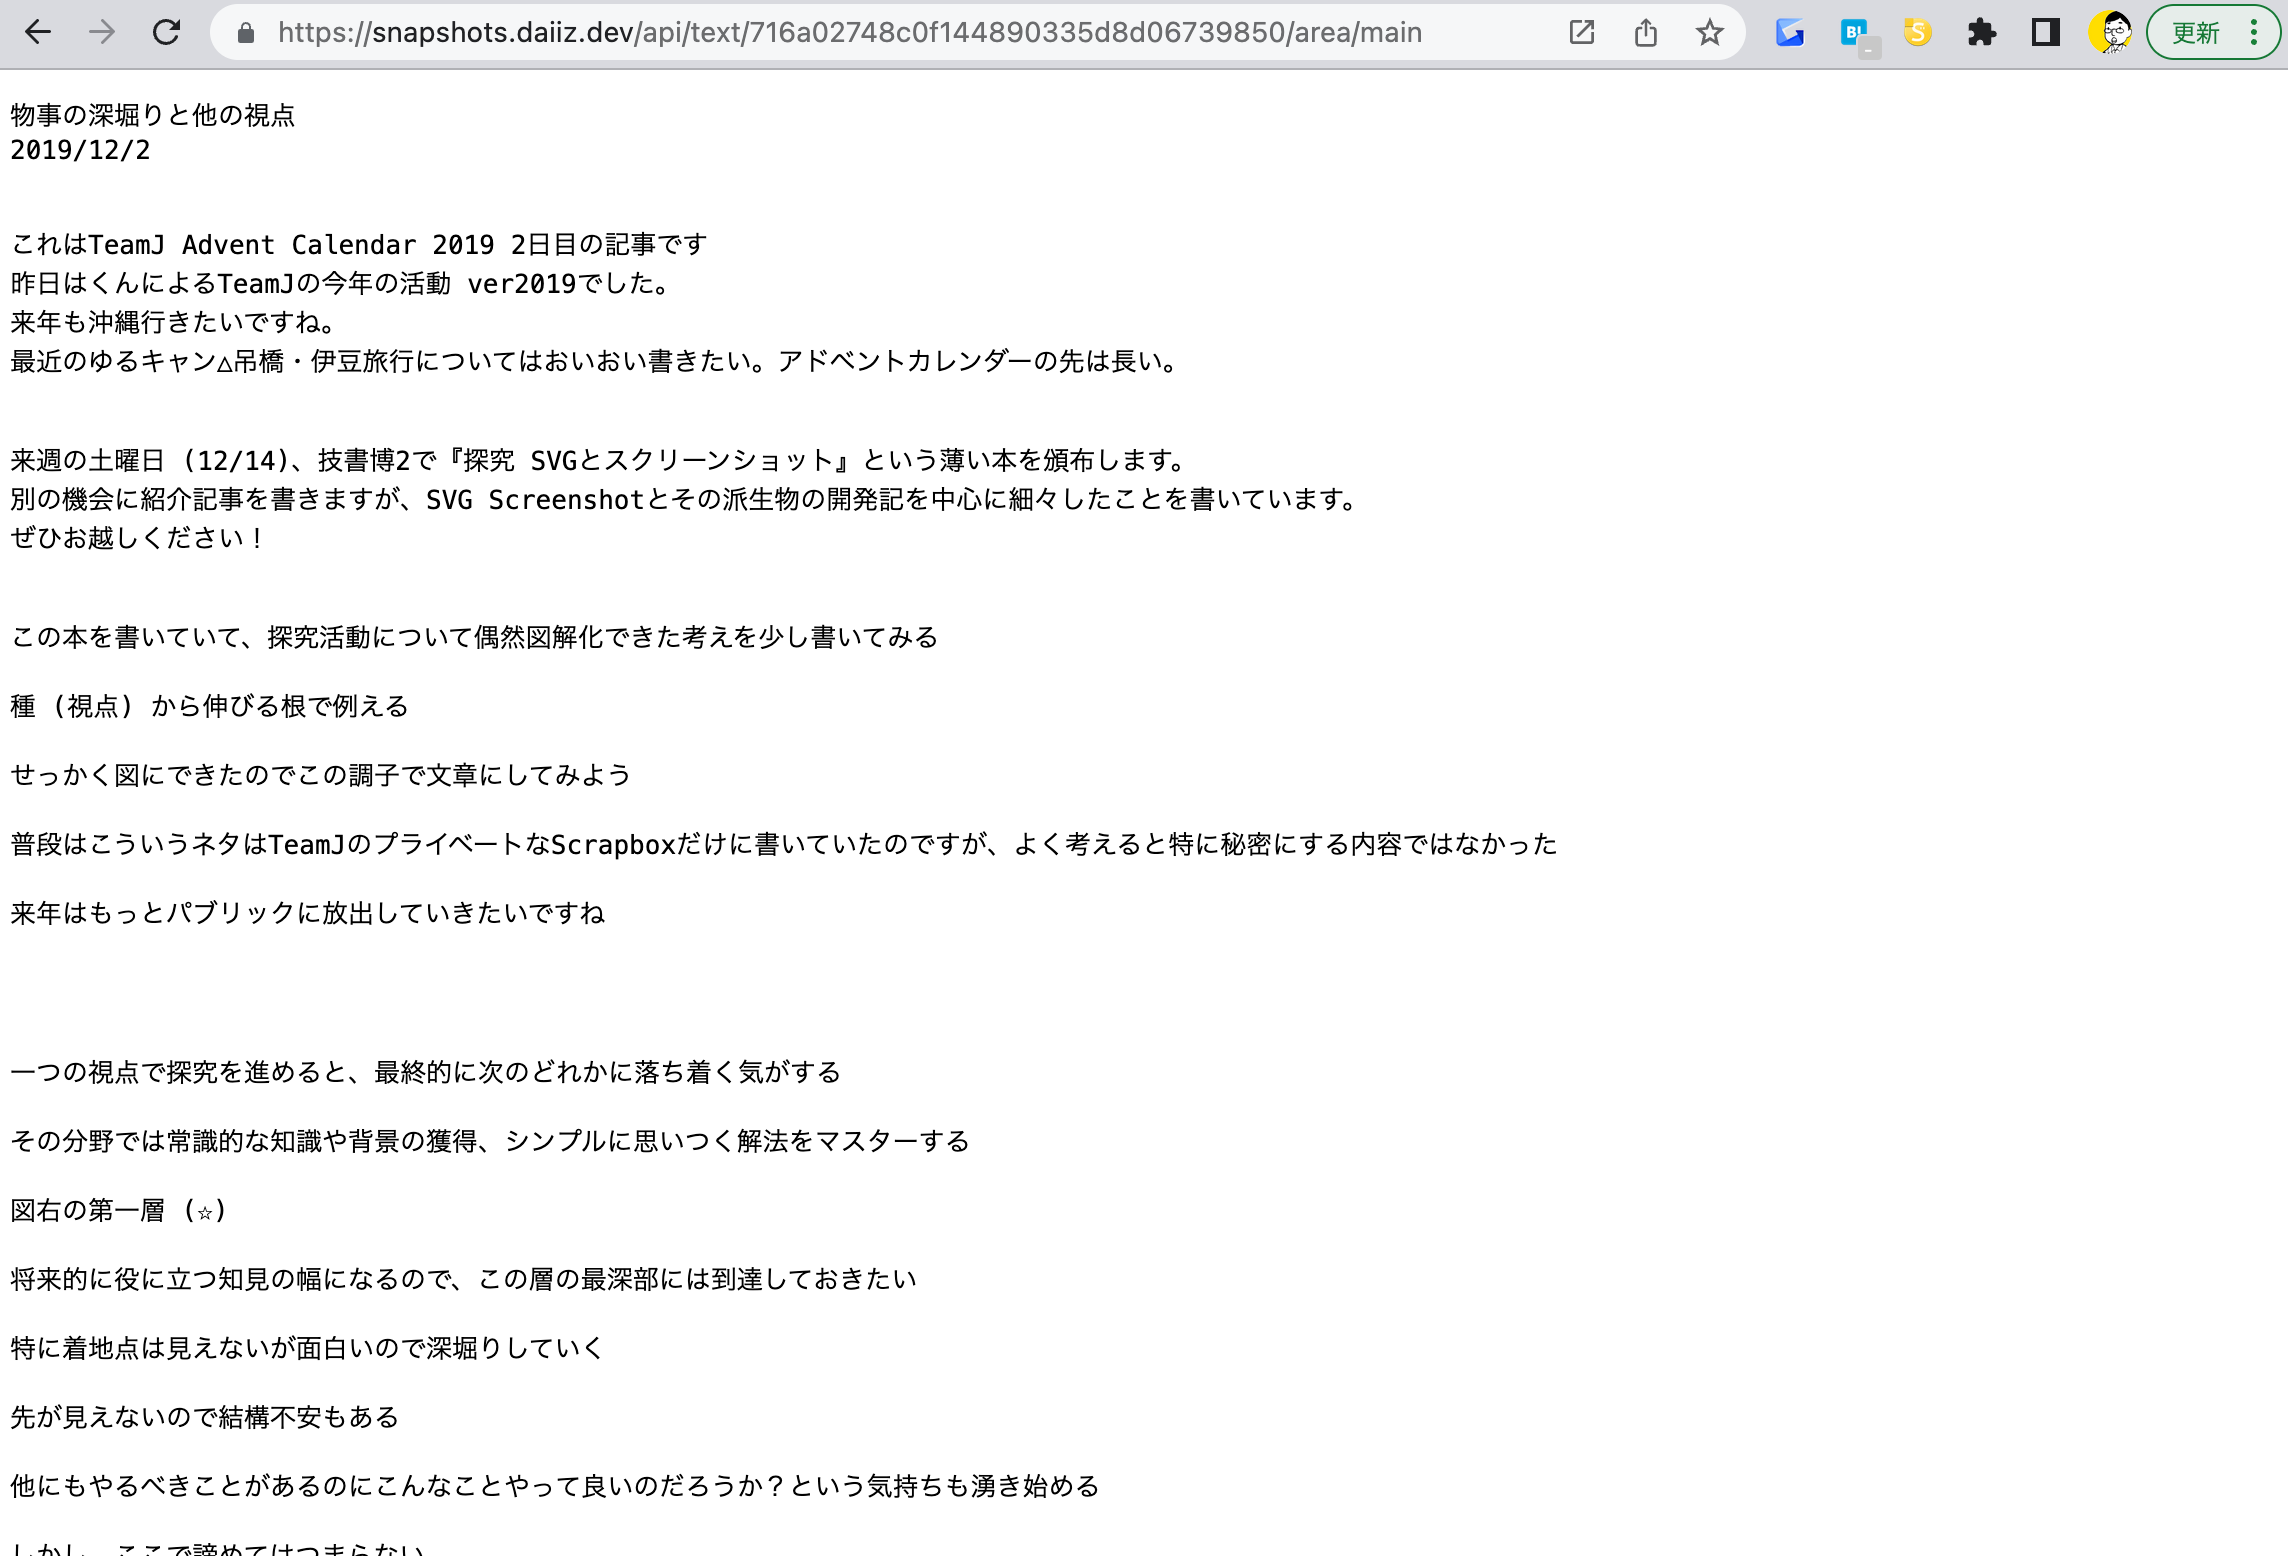
Task: Click the date text 2019/12/2
Action: pyautogui.click(x=80, y=150)
